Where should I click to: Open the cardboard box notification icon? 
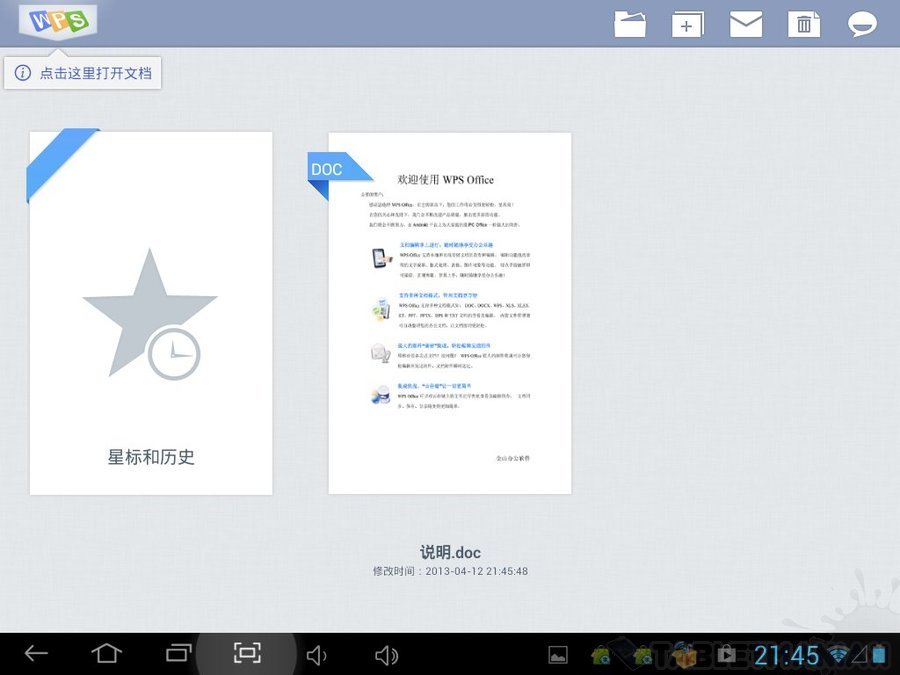[684, 654]
